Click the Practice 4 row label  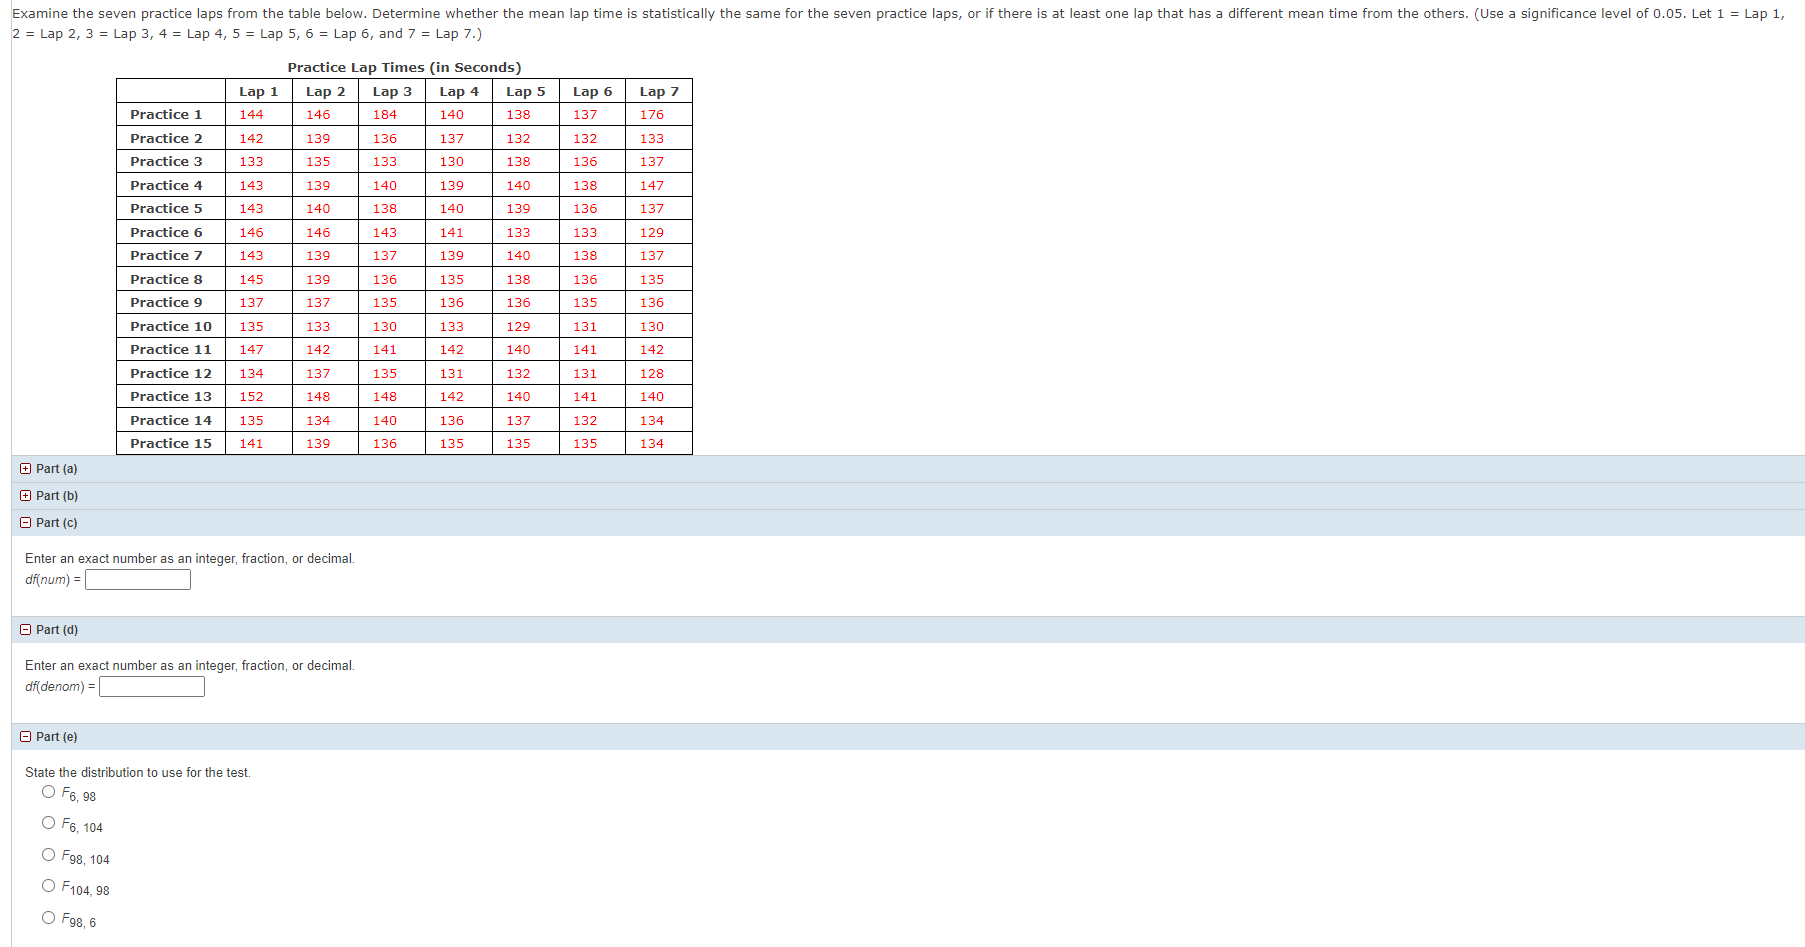(166, 186)
